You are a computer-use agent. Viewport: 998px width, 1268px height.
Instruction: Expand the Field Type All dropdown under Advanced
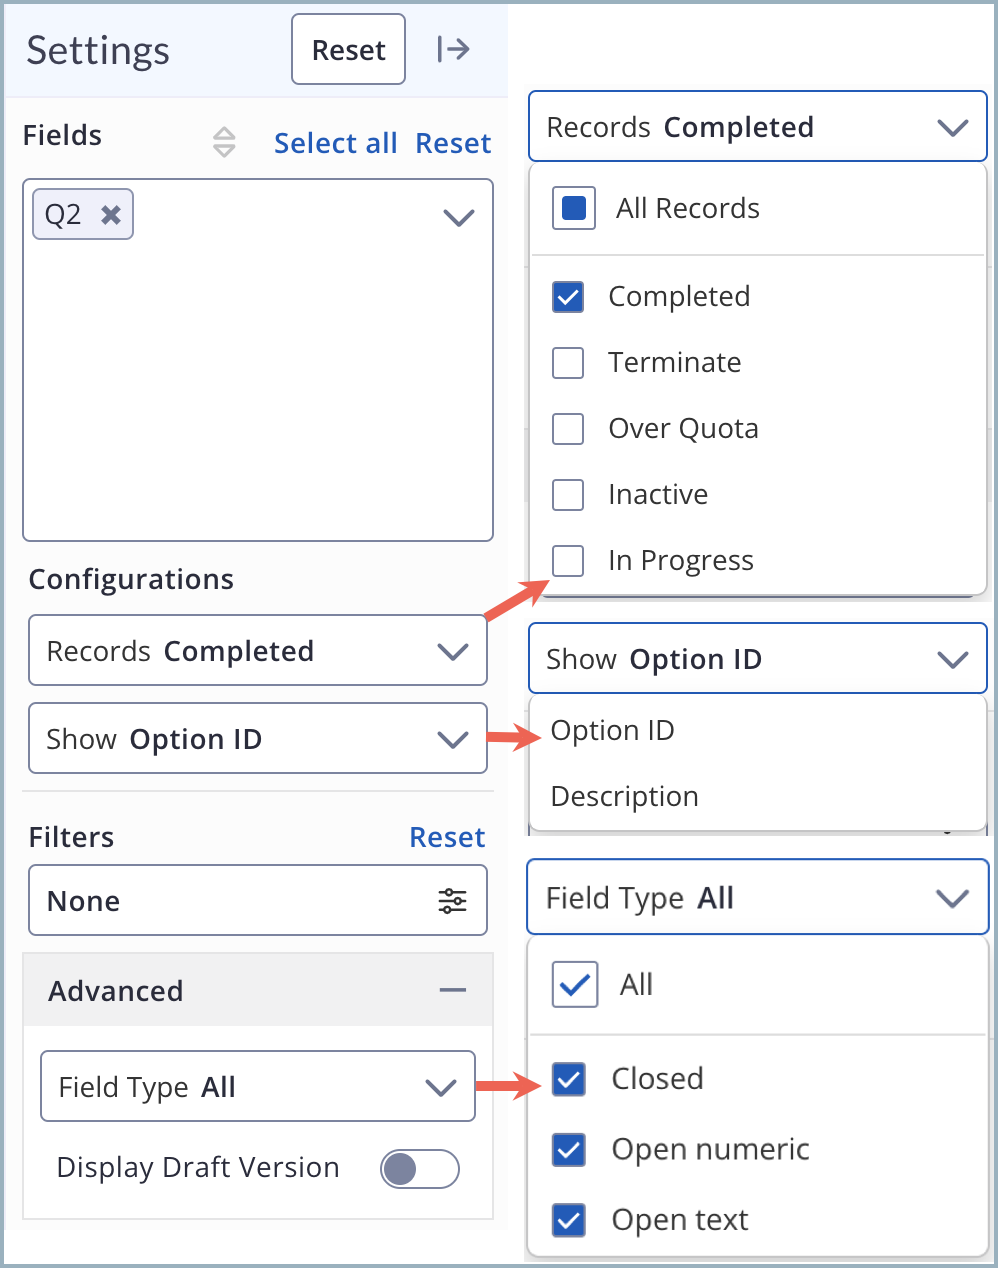[258, 1086]
